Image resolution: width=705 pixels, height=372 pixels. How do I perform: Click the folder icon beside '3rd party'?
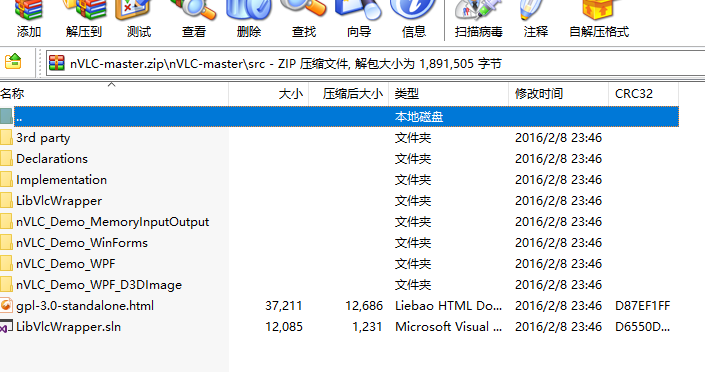[x=6, y=137]
